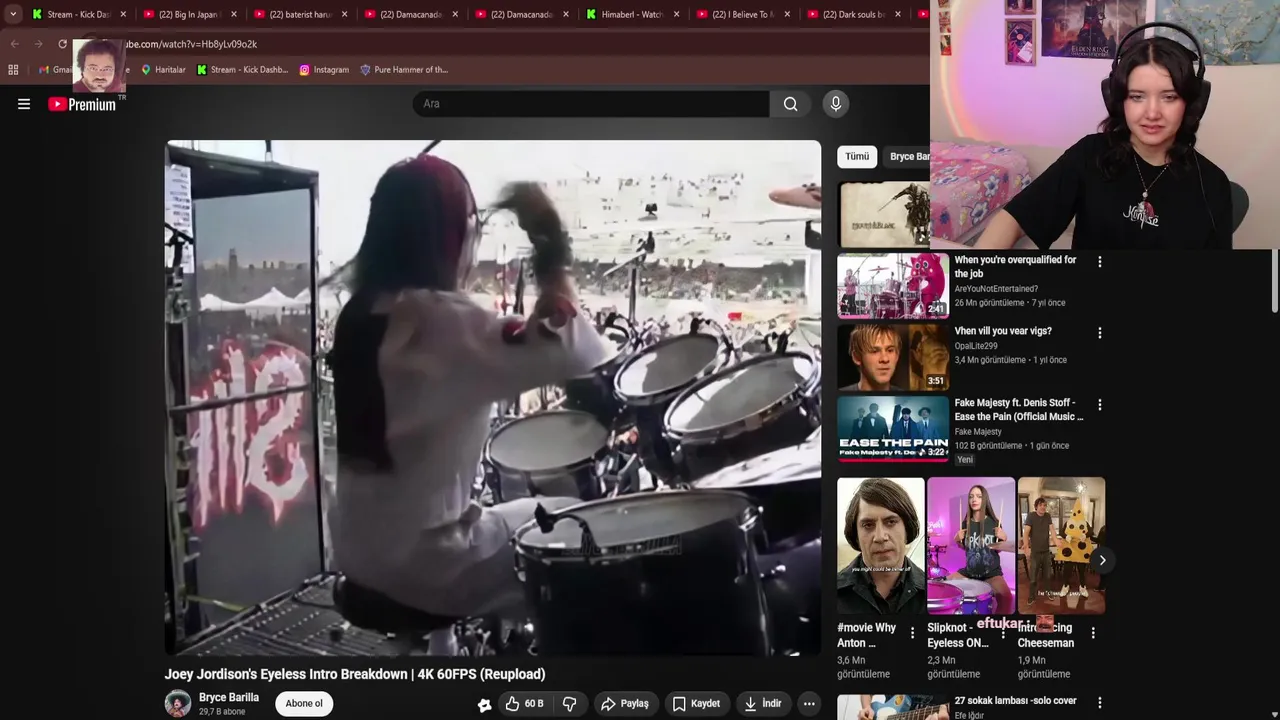The width and height of the screenshot is (1280, 720).
Task: Switch to '(22) Dark souls' tab
Action: (x=853, y=14)
